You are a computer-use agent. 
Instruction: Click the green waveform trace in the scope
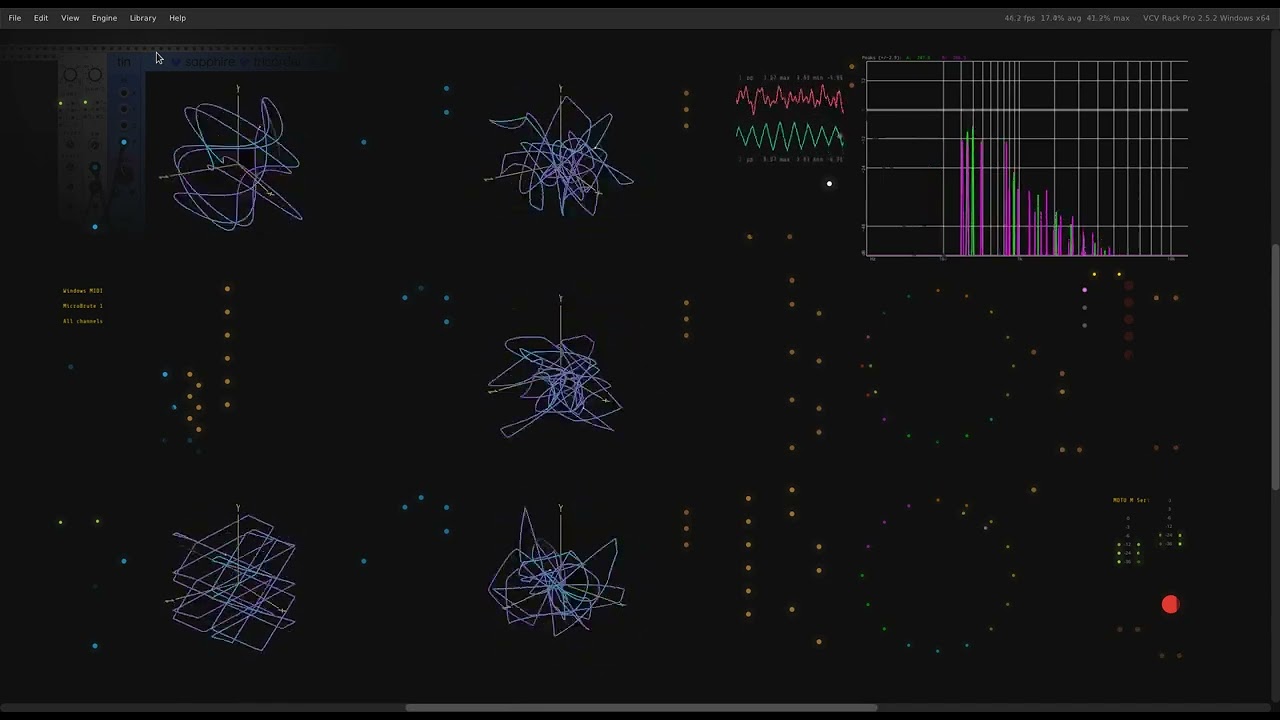(790, 136)
